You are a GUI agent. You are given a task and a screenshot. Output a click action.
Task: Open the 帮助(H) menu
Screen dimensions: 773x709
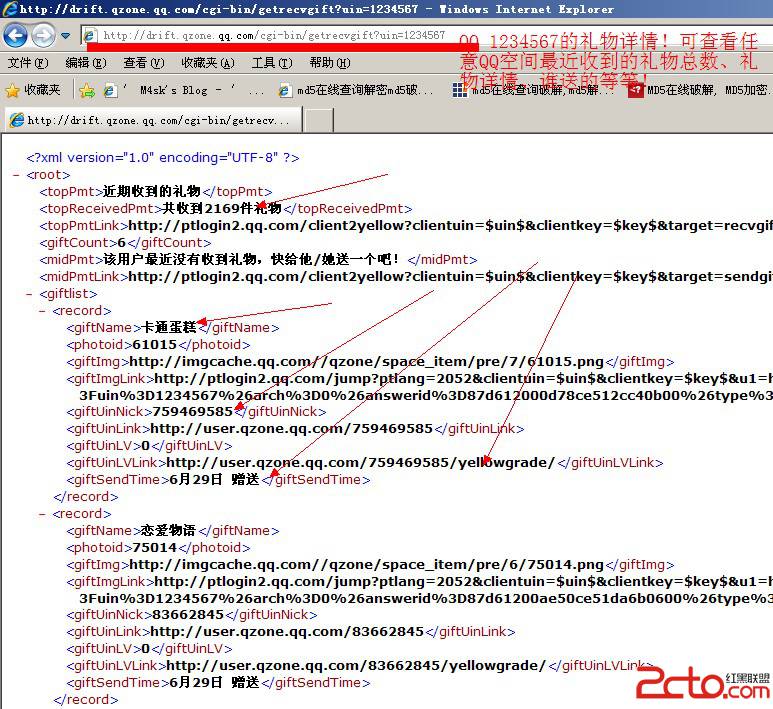coord(330,63)
